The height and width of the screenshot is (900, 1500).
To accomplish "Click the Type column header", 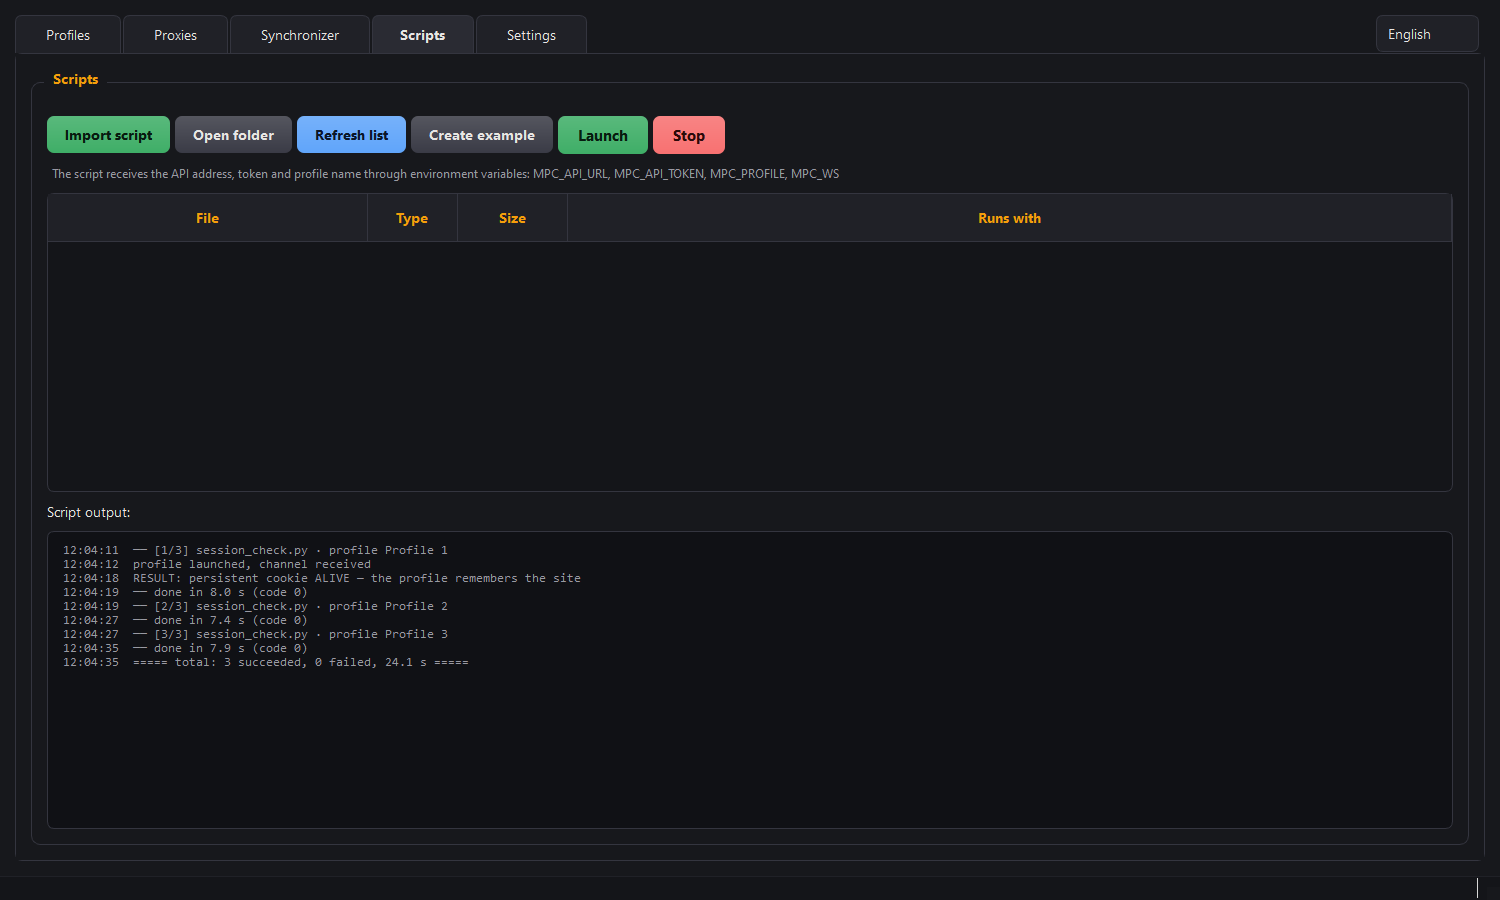I will (412, 218).
